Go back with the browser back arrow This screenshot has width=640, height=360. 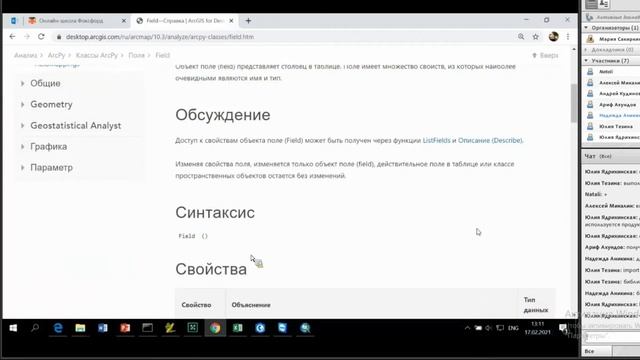click(12, 37)
